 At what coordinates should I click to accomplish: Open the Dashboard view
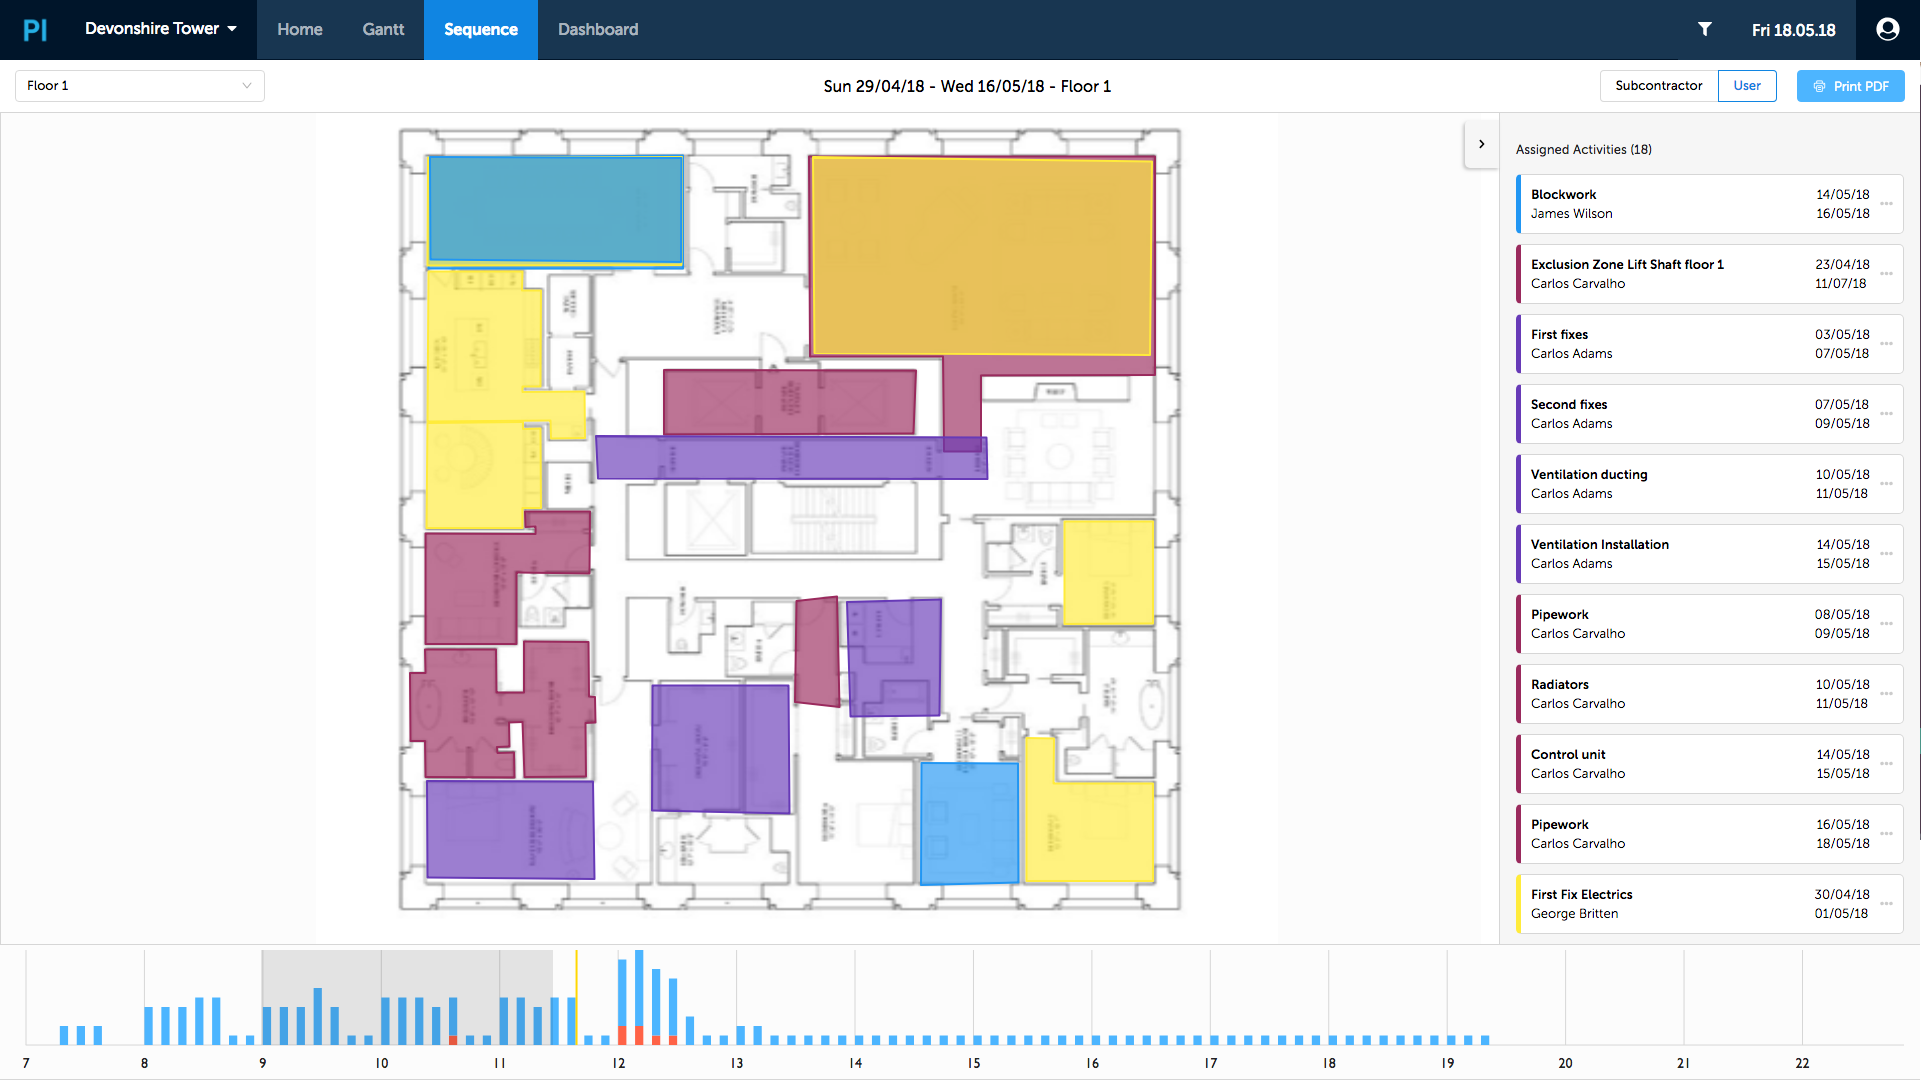(x=597, y=30)
